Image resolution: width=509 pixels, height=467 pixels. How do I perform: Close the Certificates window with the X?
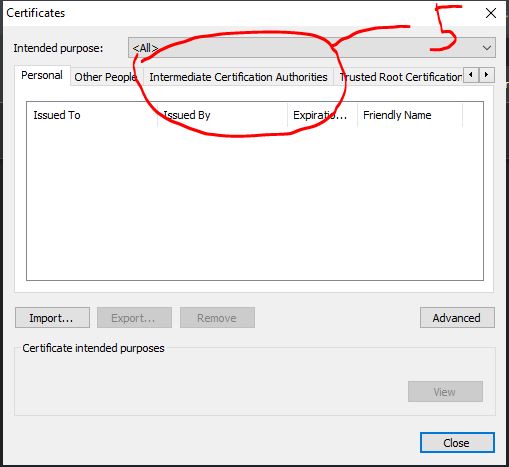(491, 13)
